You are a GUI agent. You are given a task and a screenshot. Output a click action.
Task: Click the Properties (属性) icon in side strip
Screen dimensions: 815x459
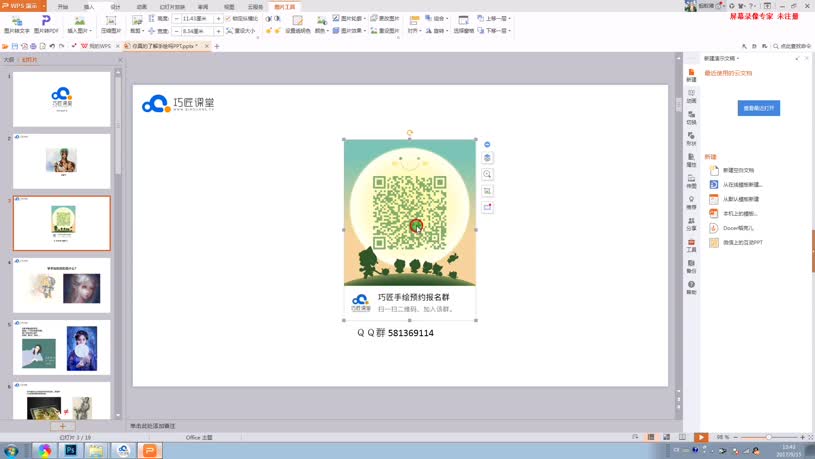click(691, 161)
